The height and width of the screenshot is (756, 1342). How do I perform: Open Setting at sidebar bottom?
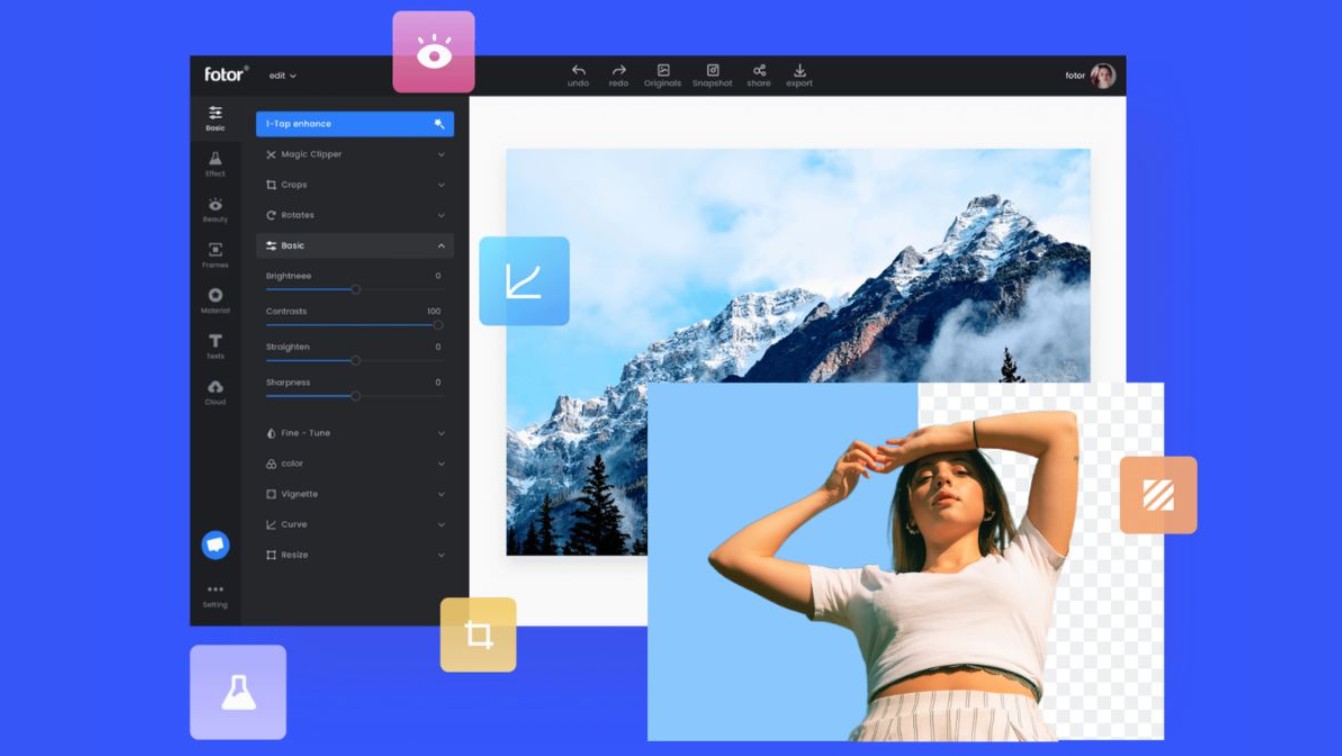pyautogui.click(x=215, y=595)
